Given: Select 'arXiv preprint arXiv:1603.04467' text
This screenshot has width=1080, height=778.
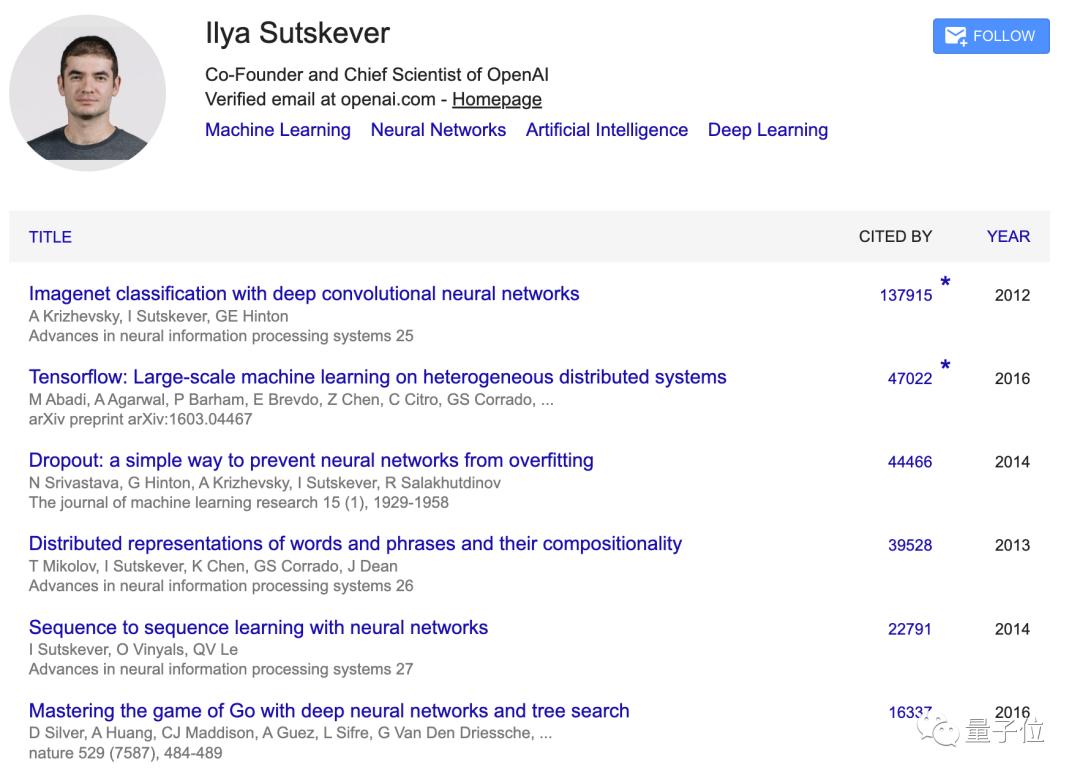Looking at the screenshot, I should pyautogui.click(x=141, y=419).
